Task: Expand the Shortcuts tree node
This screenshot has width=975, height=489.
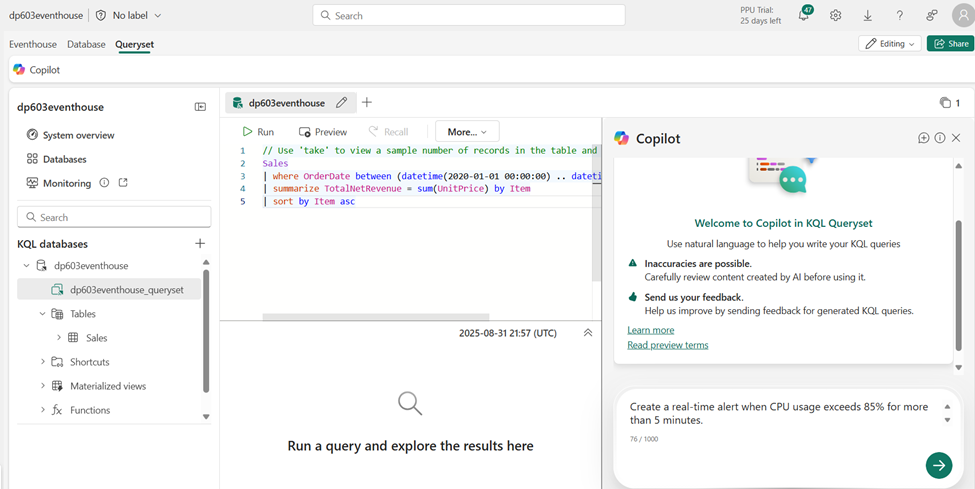Action: (42, 361)
